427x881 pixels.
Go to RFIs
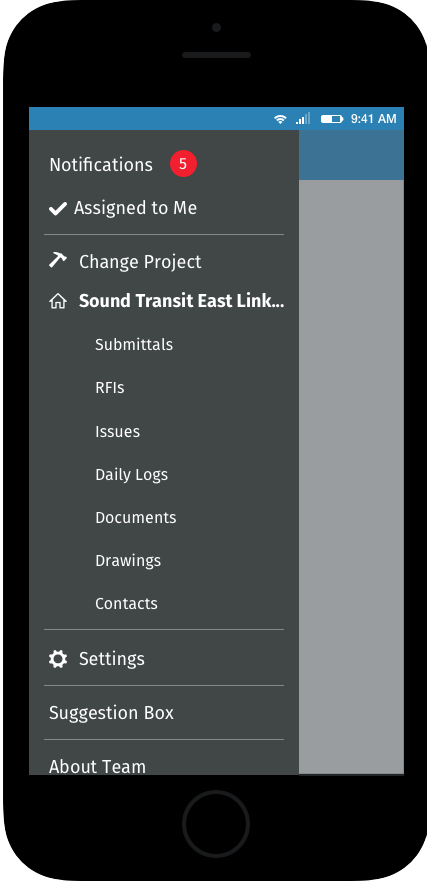pyautogui.click(x=110, y=388)
